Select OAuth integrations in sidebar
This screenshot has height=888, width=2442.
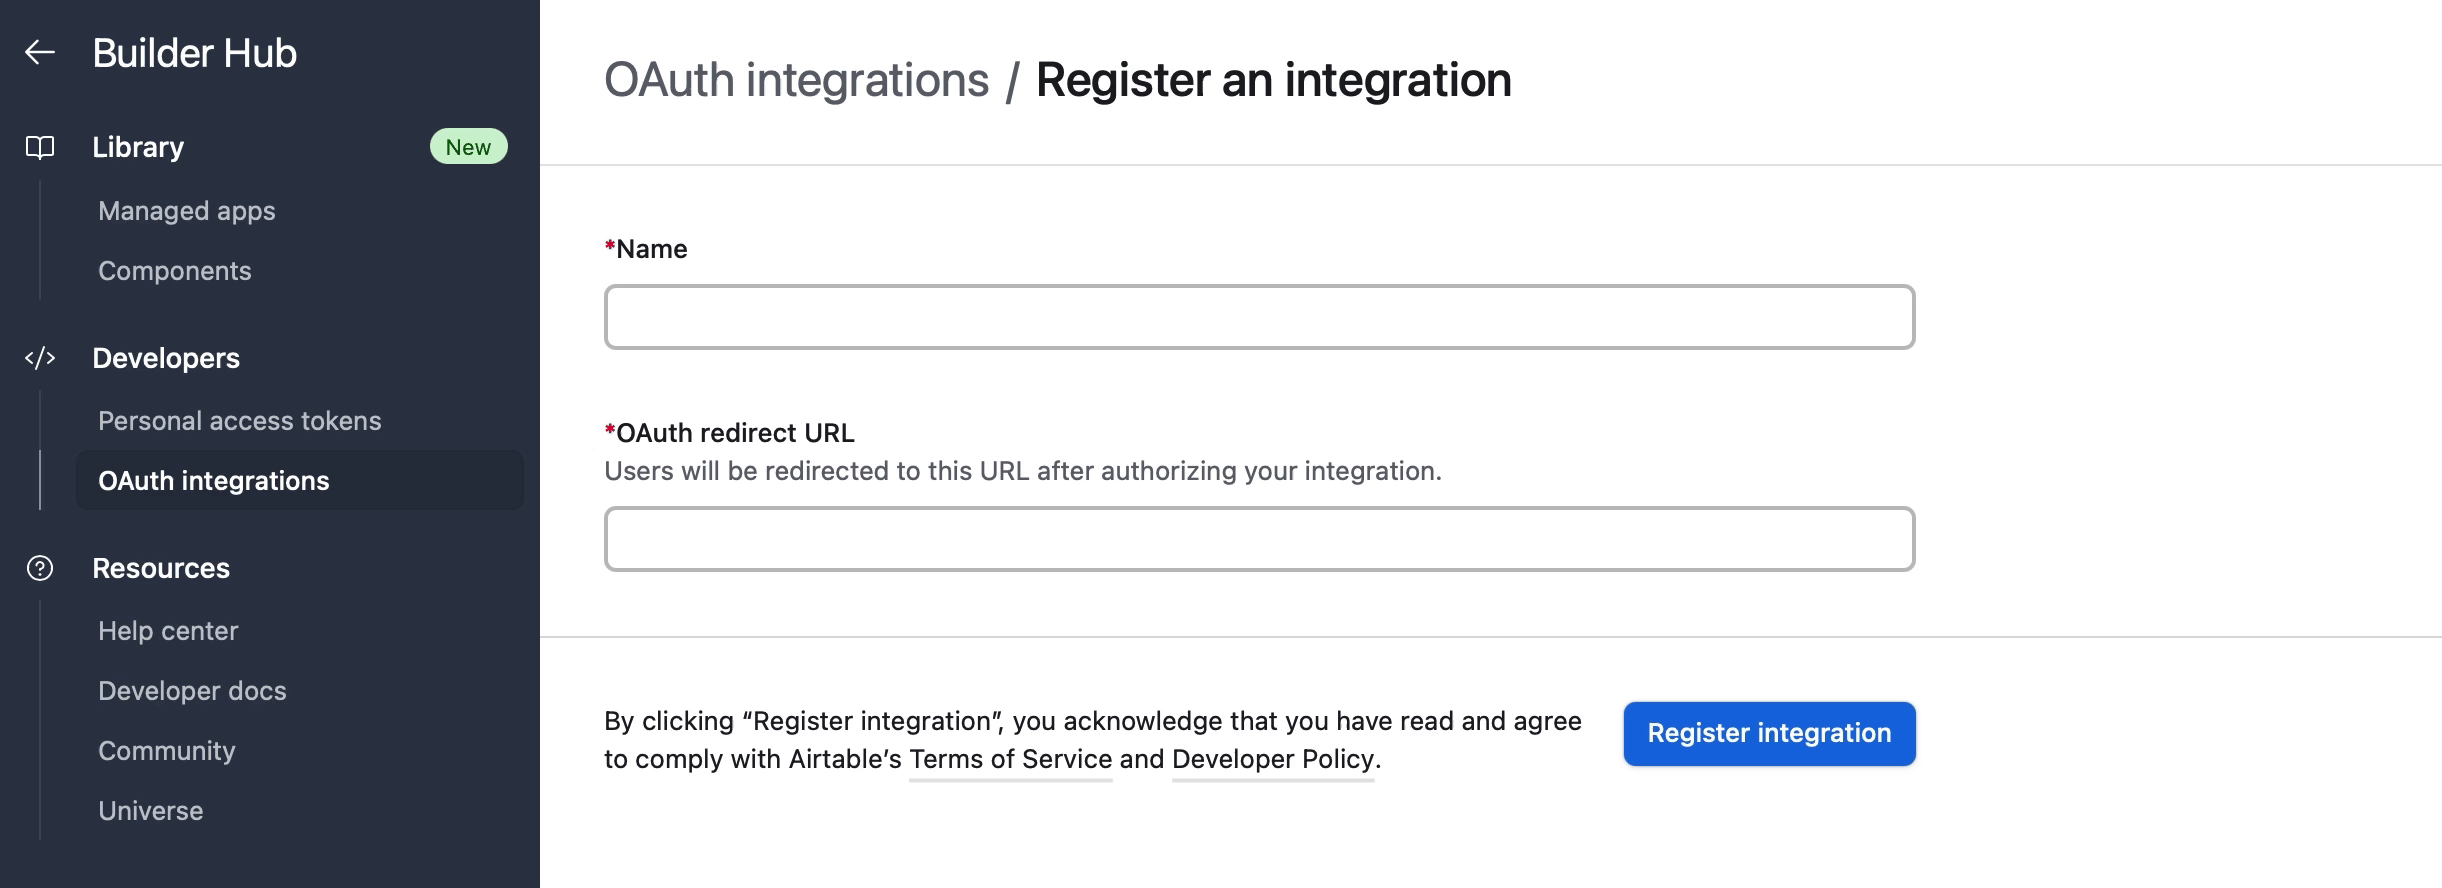214,481
